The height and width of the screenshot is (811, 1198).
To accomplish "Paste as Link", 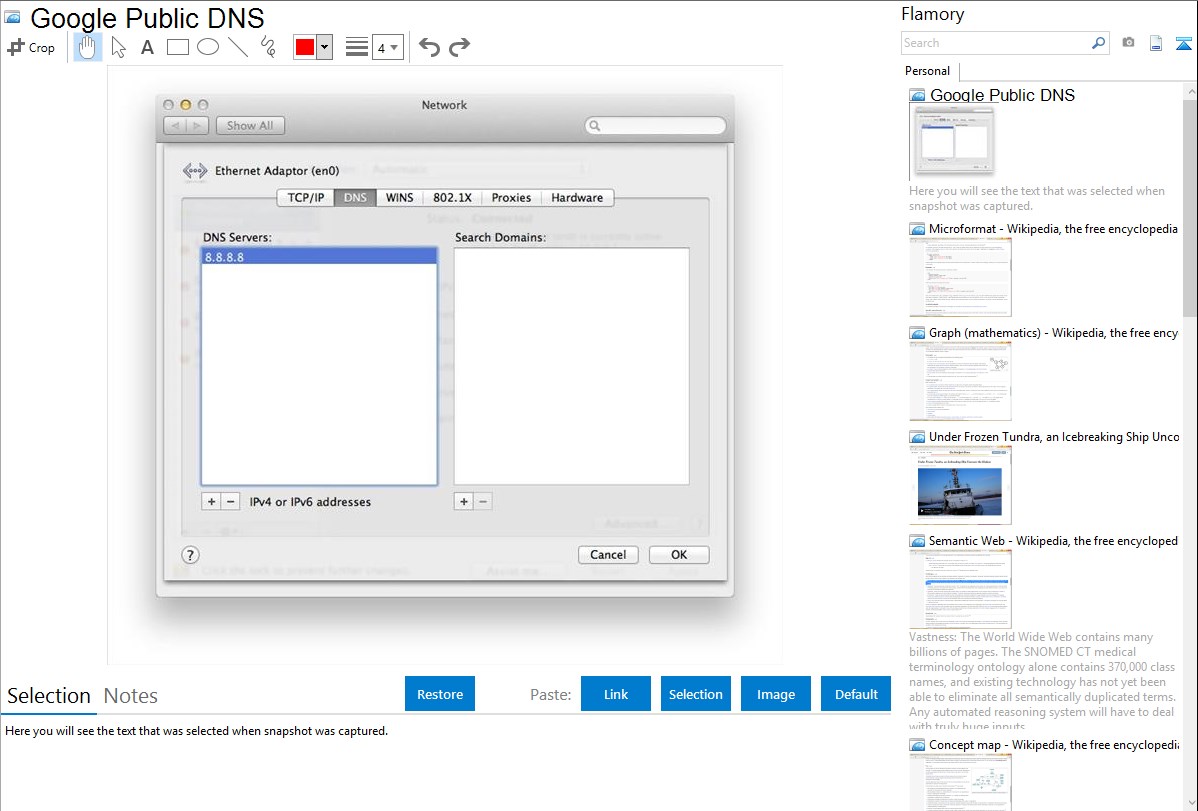I will (x=616, y=694).
